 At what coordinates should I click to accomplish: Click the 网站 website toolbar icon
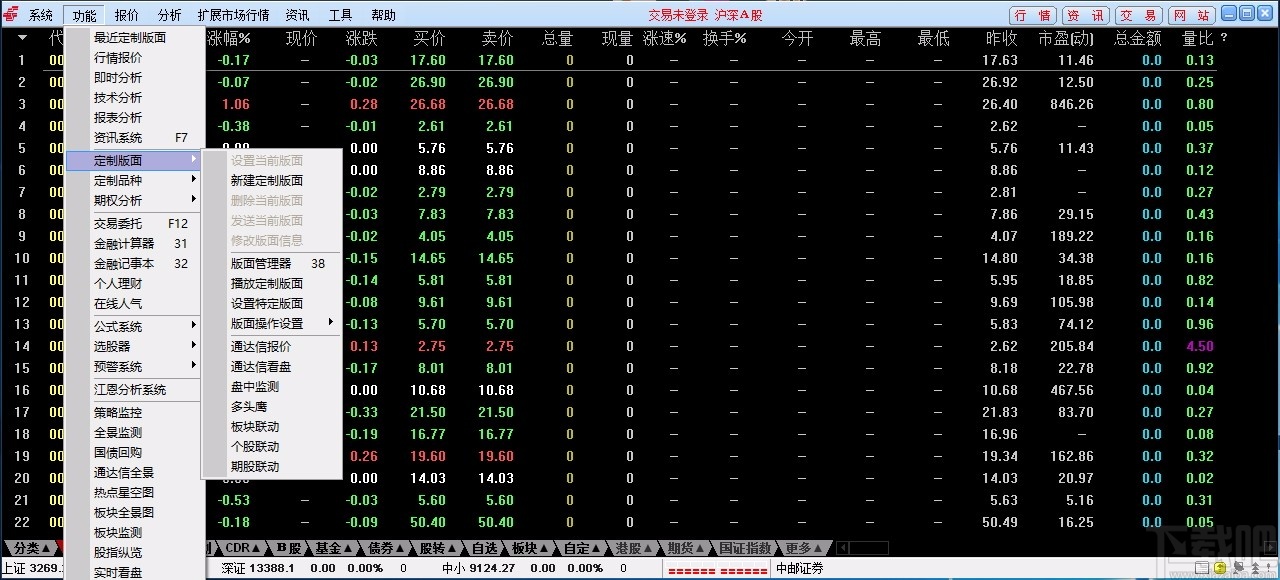coord(1194,15)
